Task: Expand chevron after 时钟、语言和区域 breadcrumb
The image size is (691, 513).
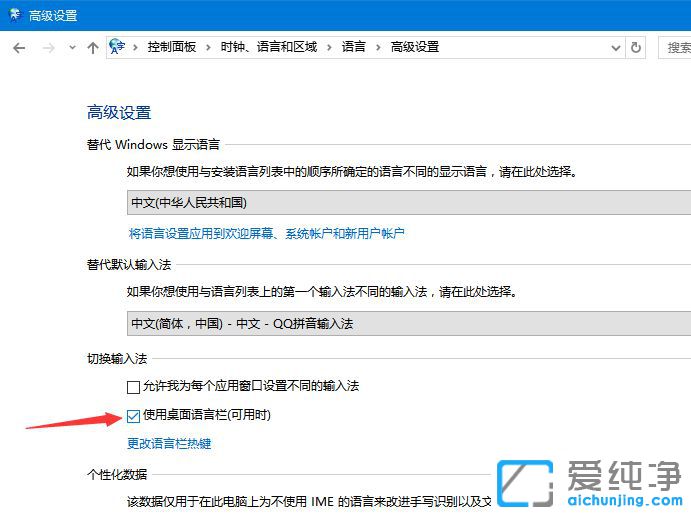Action: 329,47
